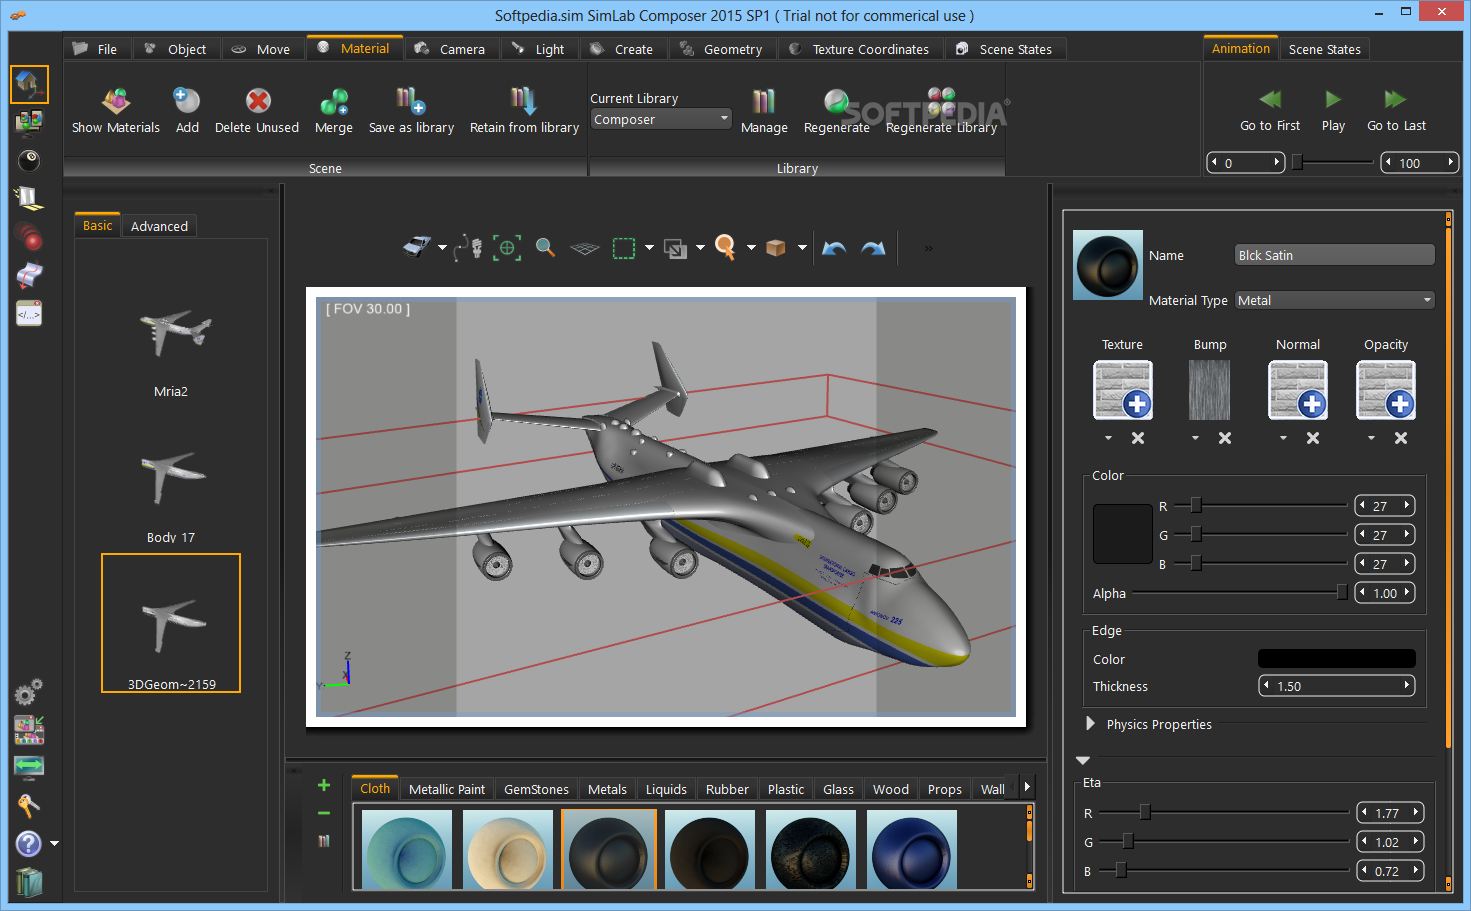The image size is (1471, 911).
Task: Remove the Texture map with X
Action: tap(1138, 438)
